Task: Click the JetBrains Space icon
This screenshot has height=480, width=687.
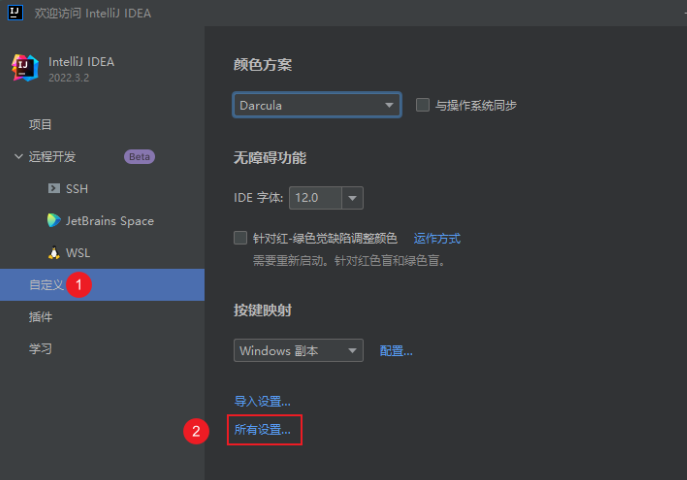Action: point(54,221)
